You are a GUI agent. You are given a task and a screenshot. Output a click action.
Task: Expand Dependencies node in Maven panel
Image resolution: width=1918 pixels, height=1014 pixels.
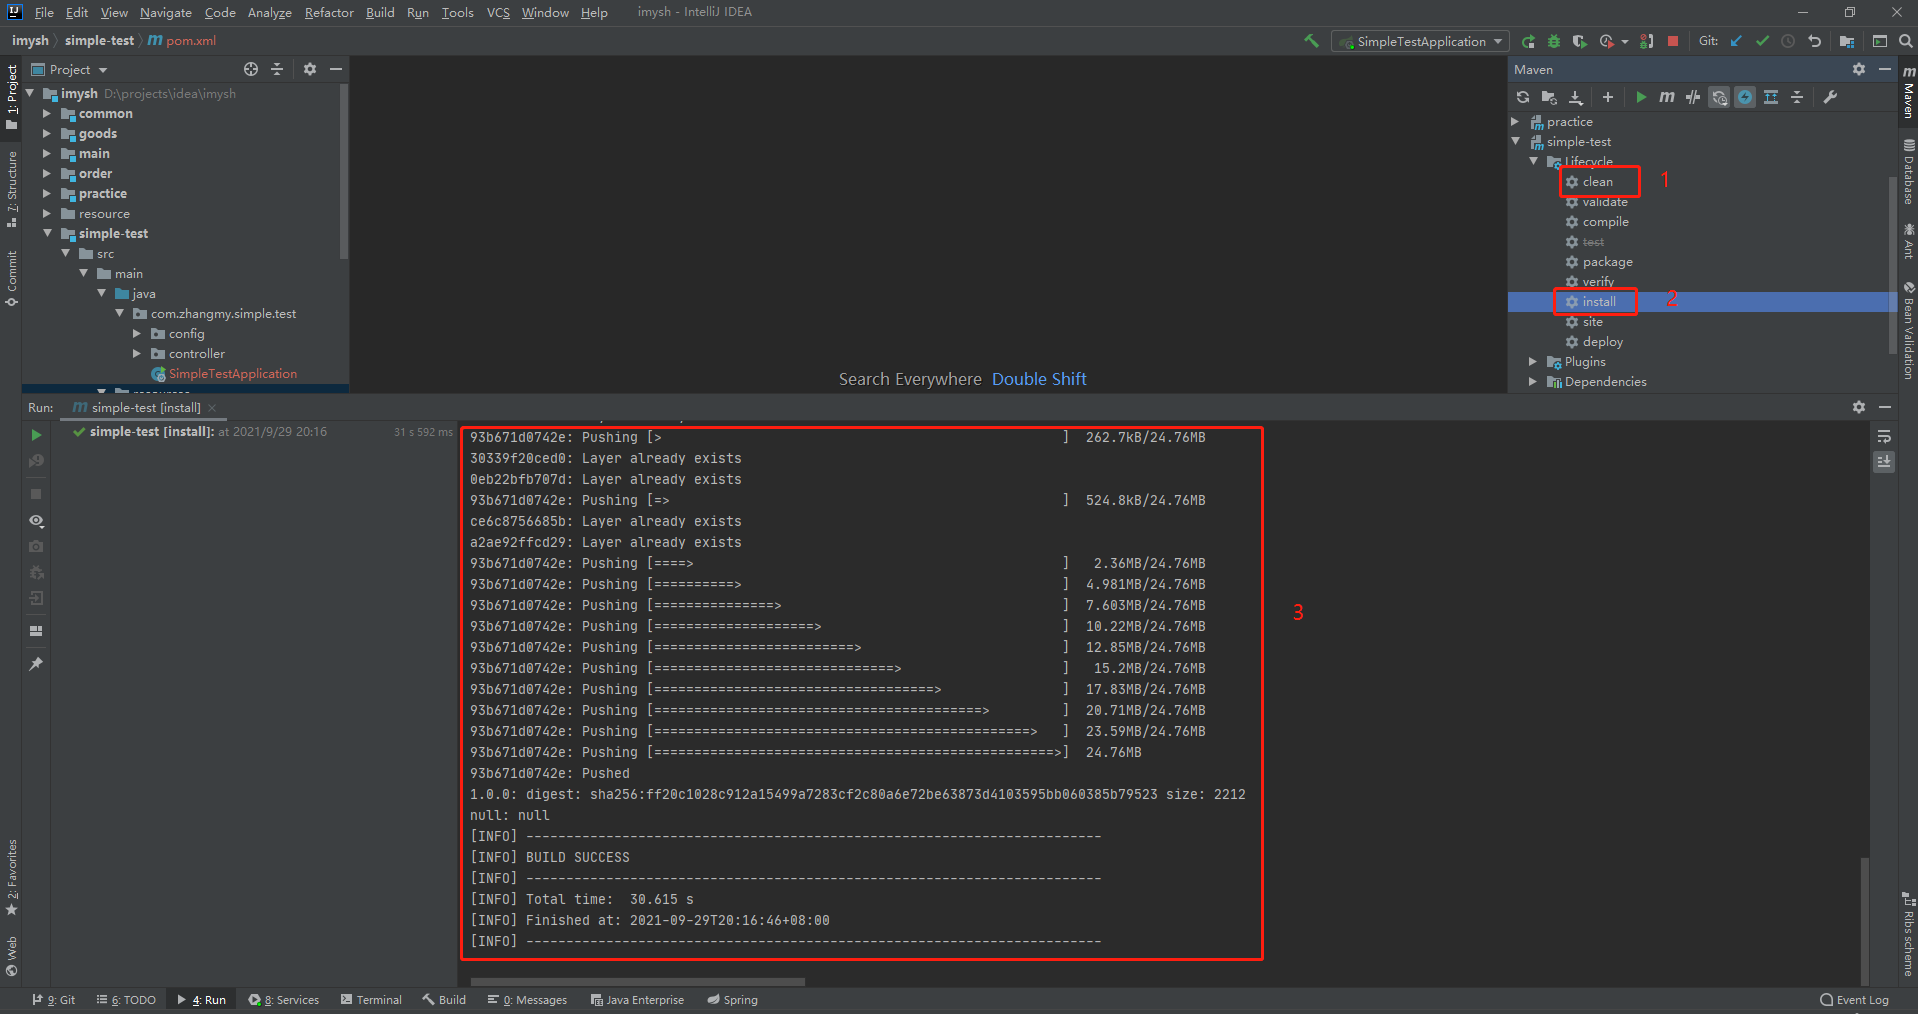pos(1533,381)
